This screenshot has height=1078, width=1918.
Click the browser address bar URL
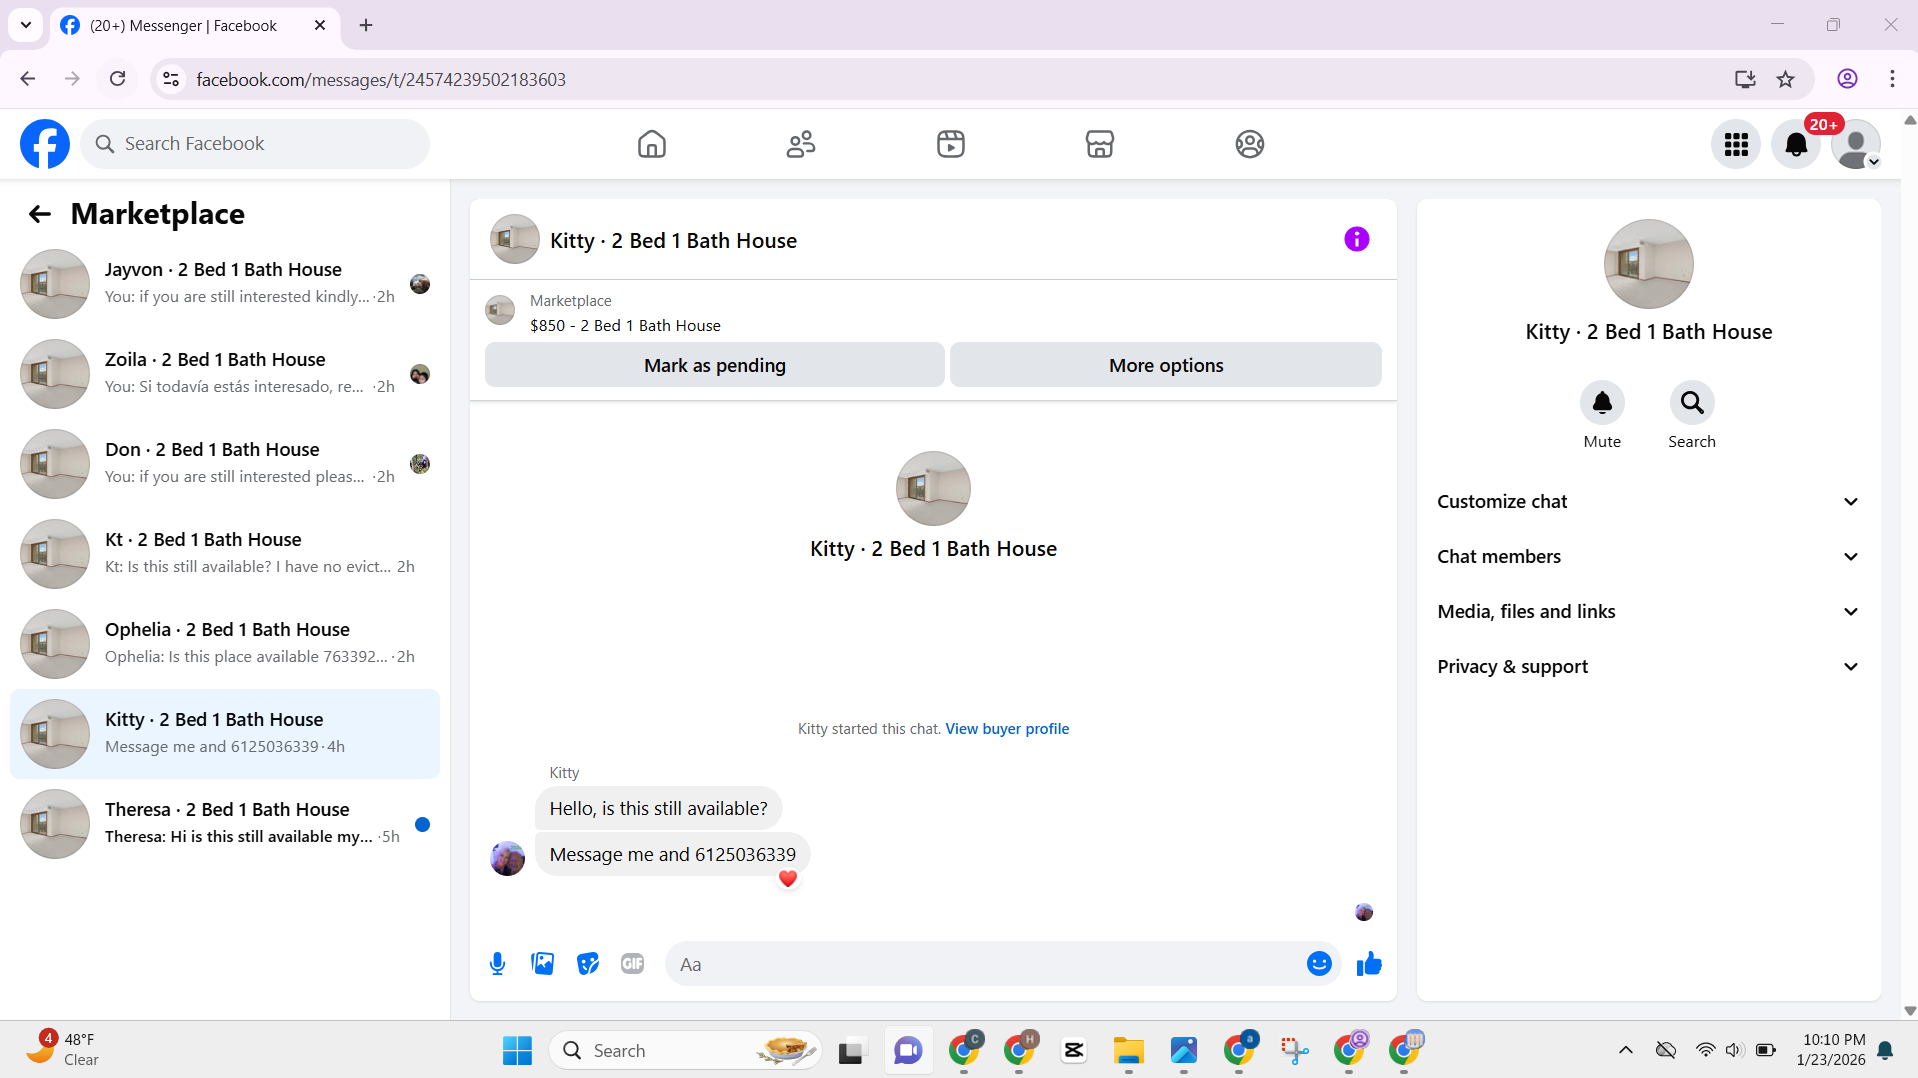(x=381, y=79)
